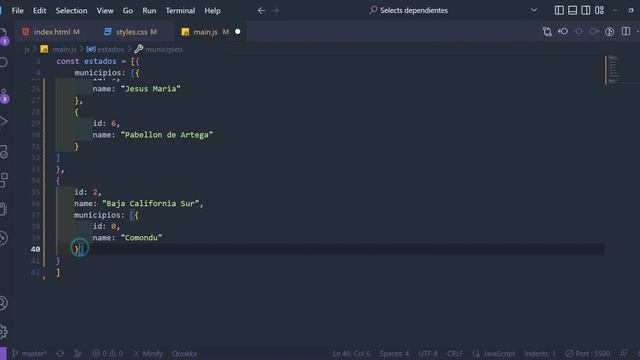Open the Help menu
The height and width of the screenshot is (360, 640).
212,11
